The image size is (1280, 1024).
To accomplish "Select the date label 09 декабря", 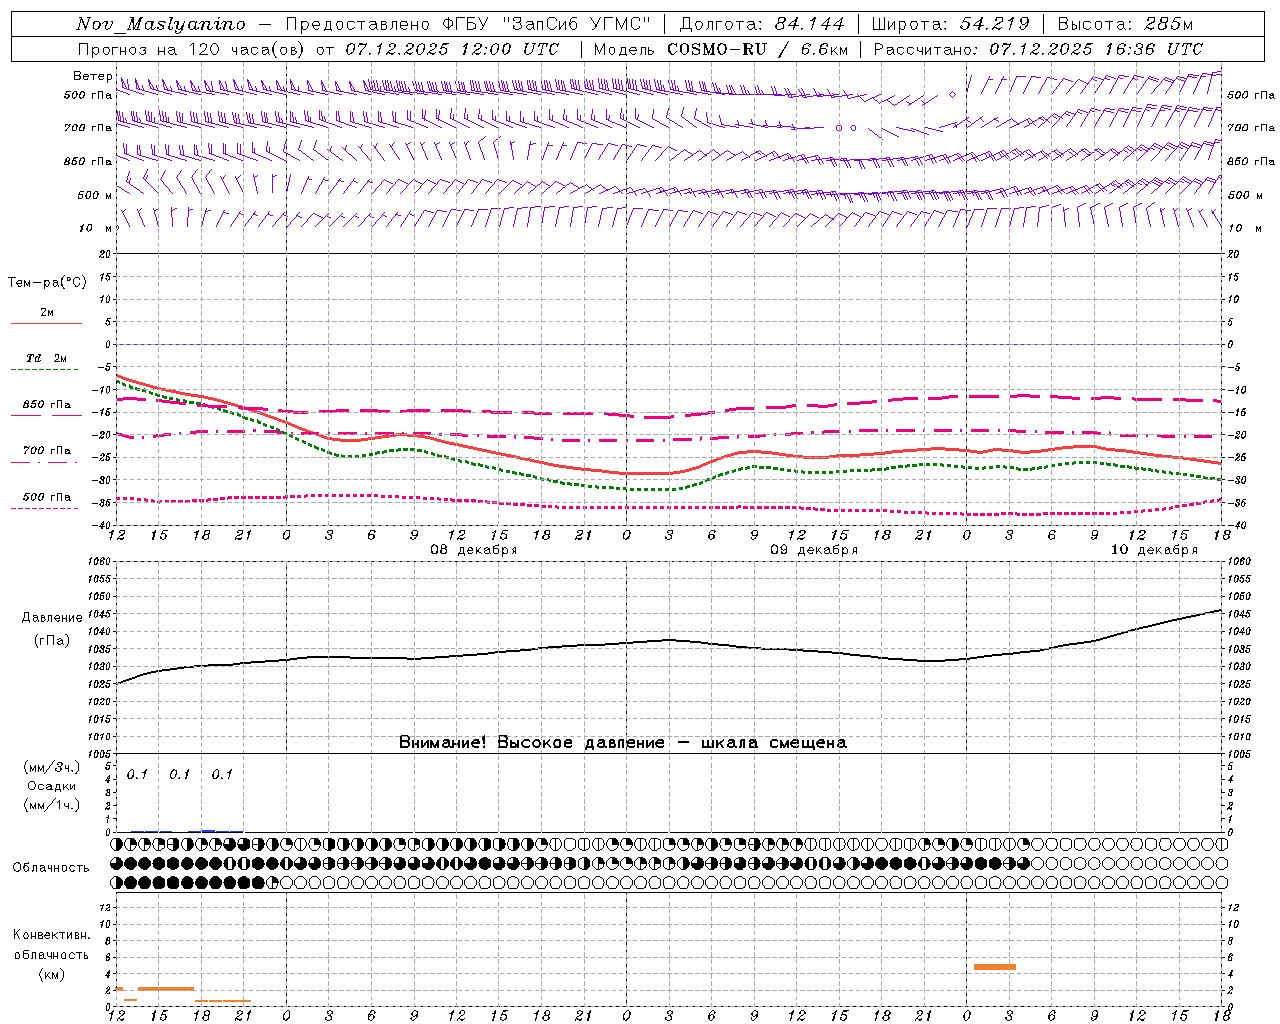I will pos(814,550).
